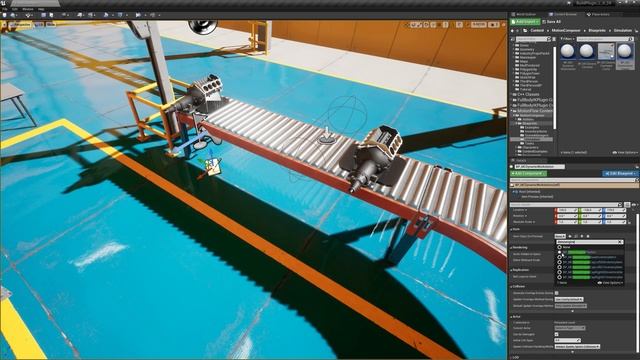Collapse the Collision section
Viewport: 640px width, 360px height.
pos(511,287)
